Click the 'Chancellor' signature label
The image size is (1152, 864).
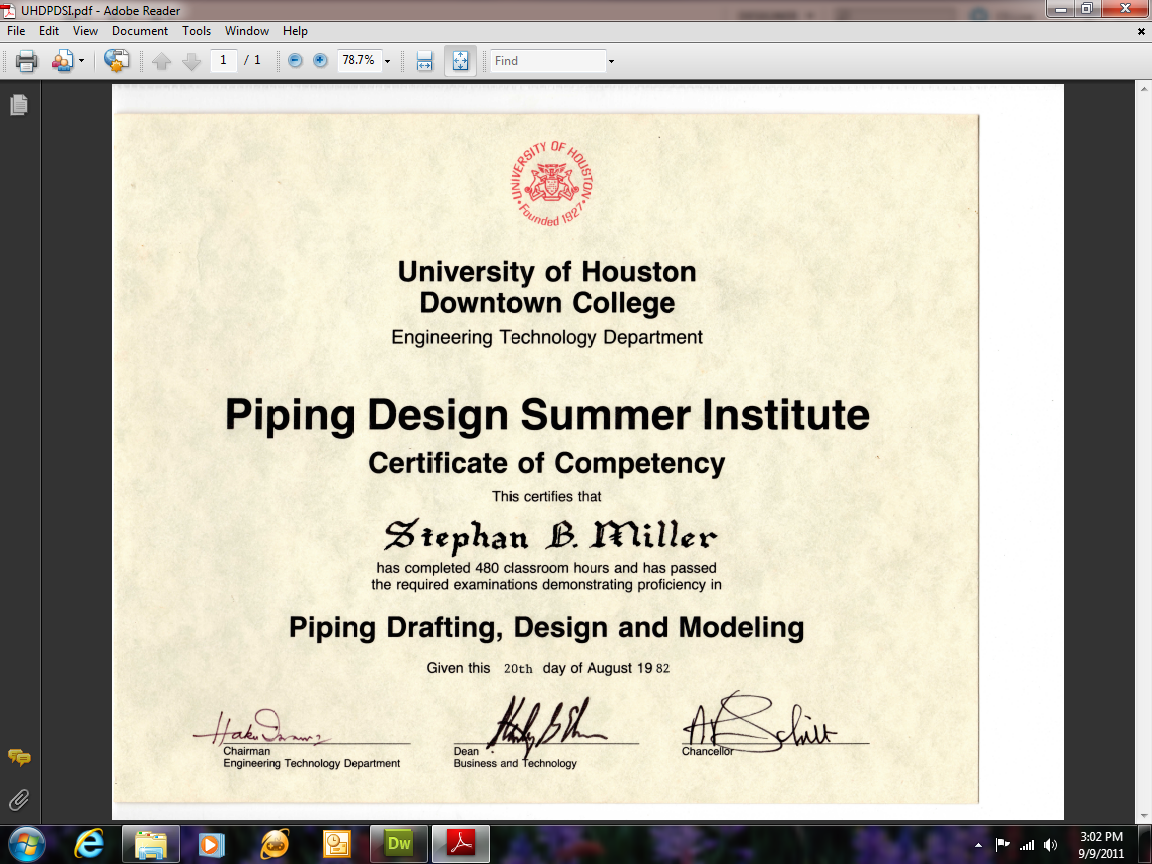pos(708,752)
